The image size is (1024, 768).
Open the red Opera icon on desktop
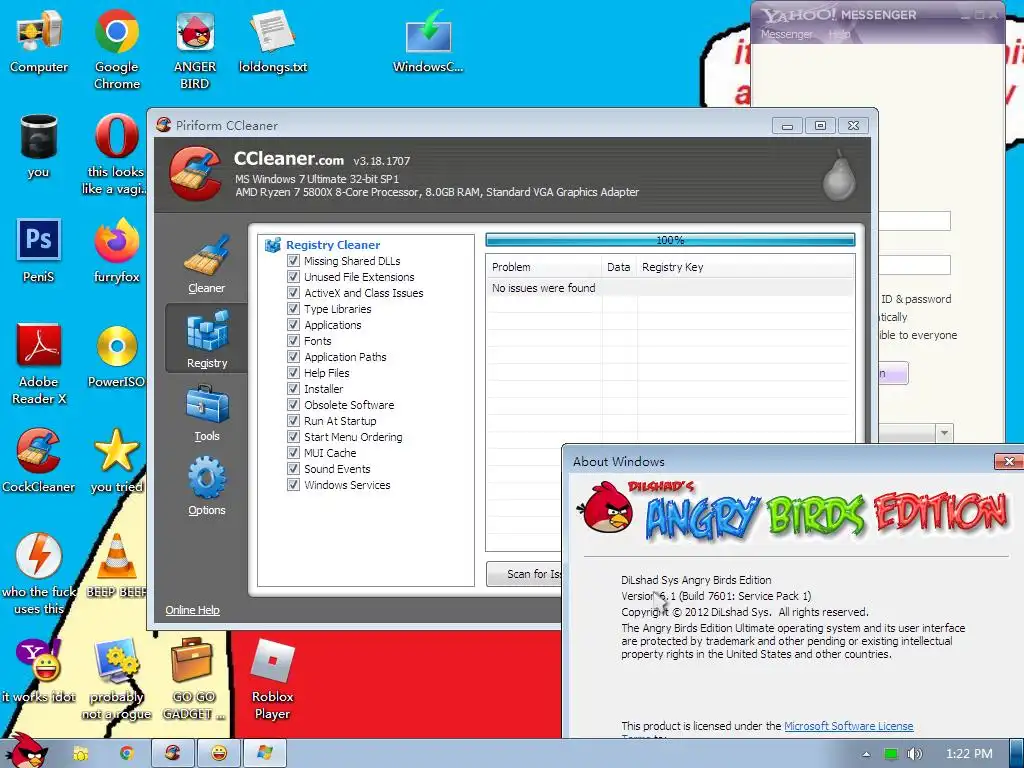(116, 154)
